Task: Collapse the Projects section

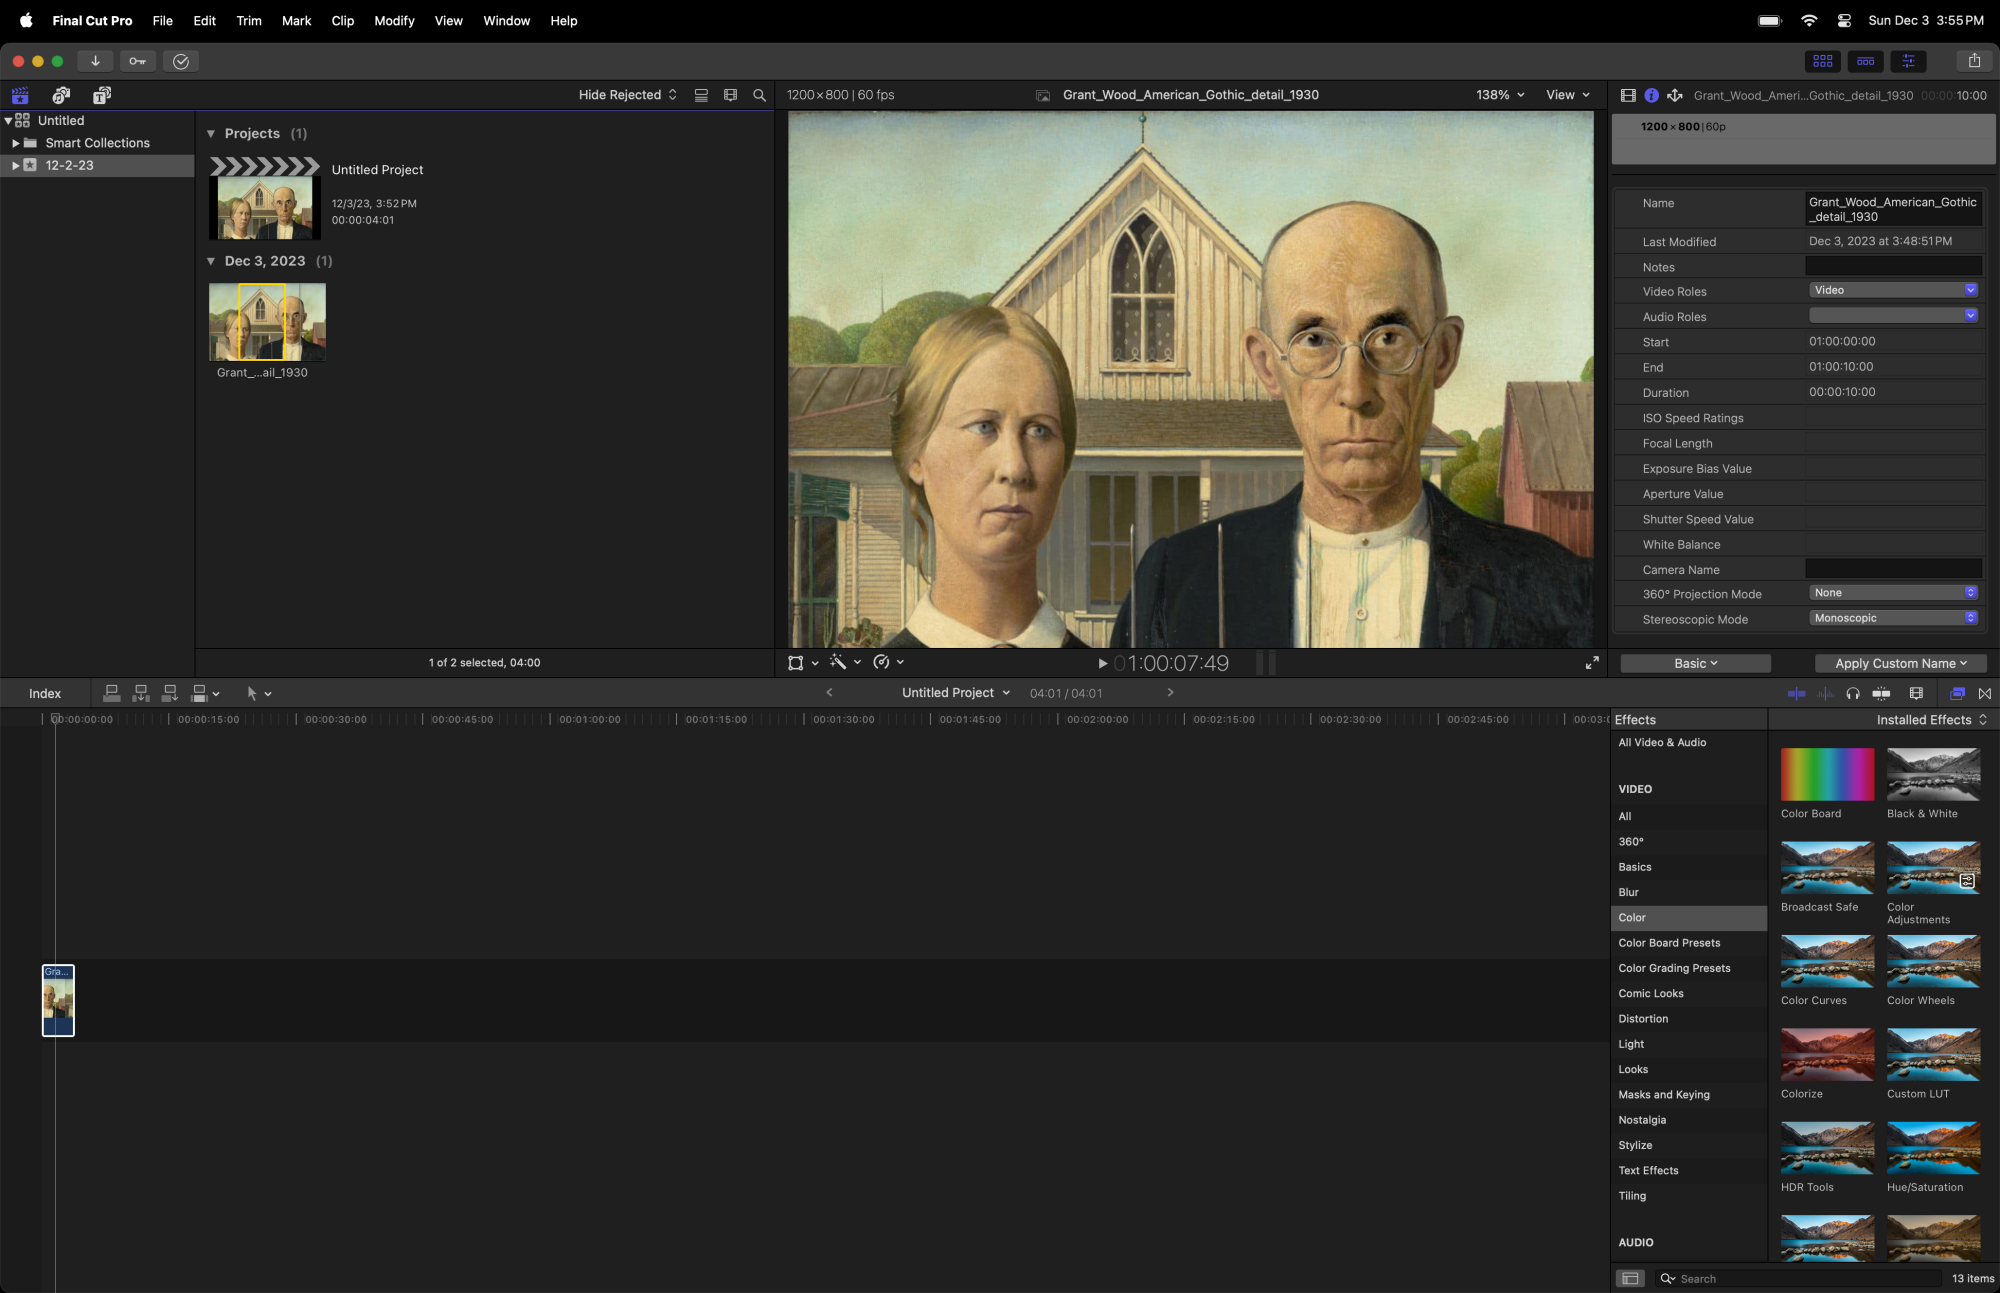Action: [211, 134]
